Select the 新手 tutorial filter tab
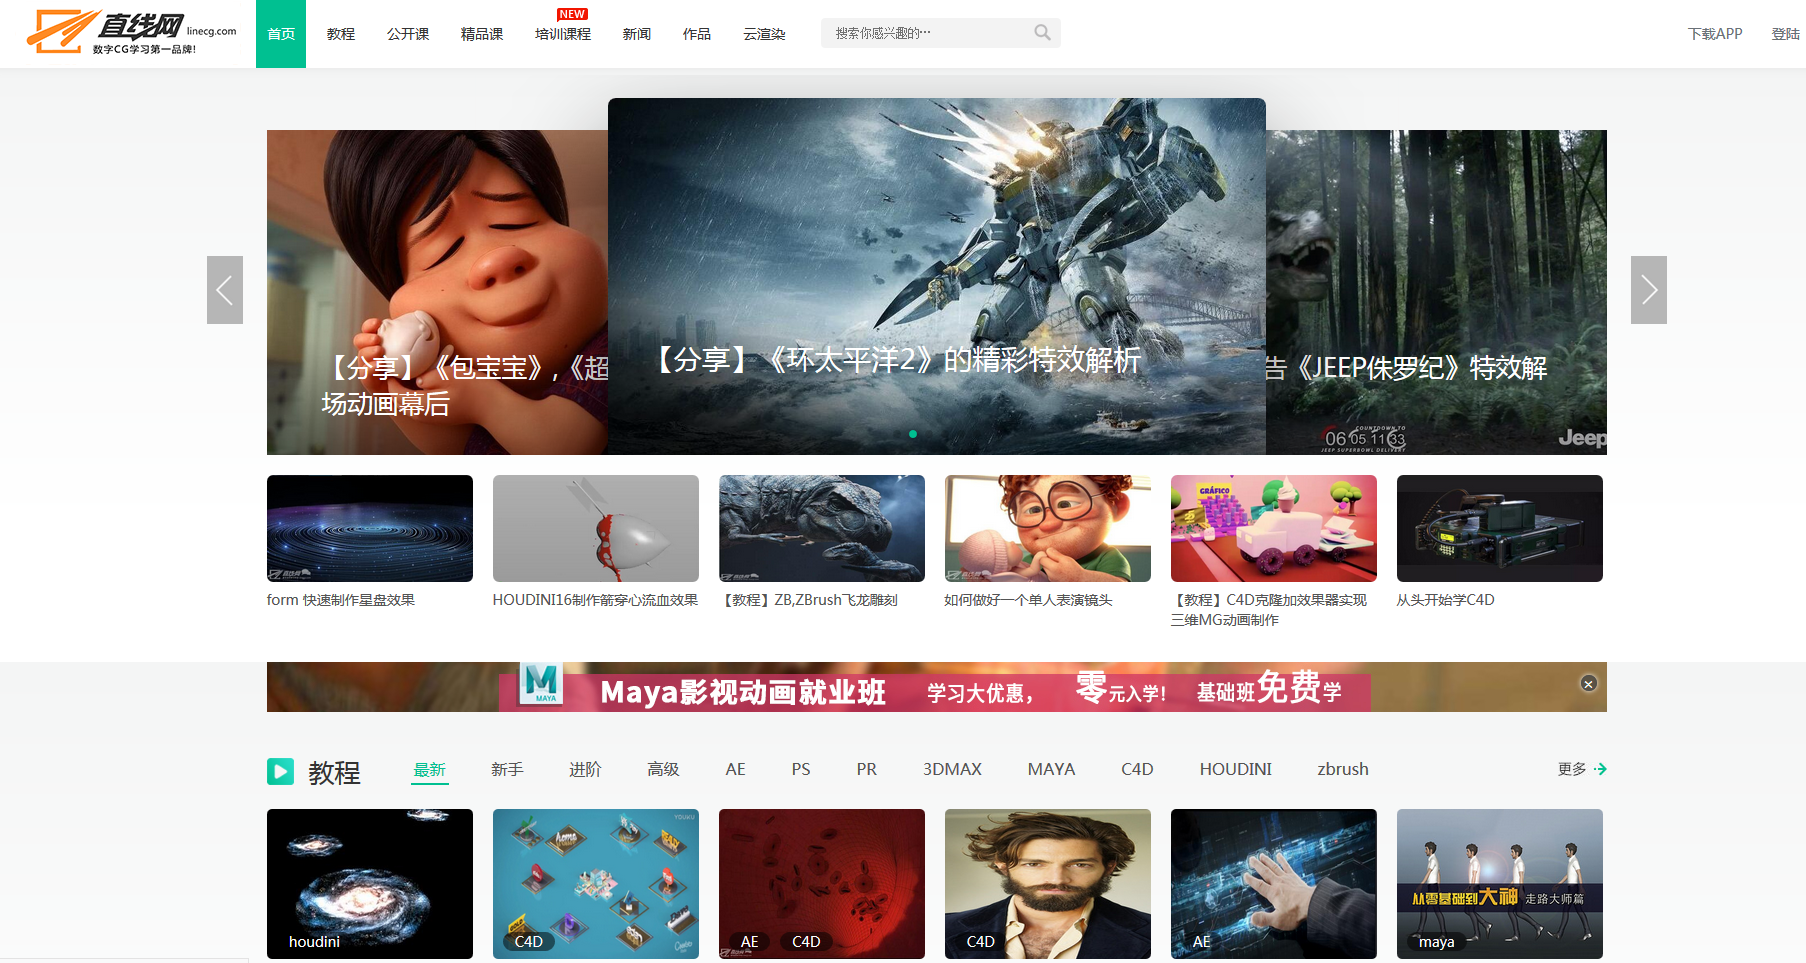The height and width of the screenshot is (963, 1806). click(x=508, y=769)
